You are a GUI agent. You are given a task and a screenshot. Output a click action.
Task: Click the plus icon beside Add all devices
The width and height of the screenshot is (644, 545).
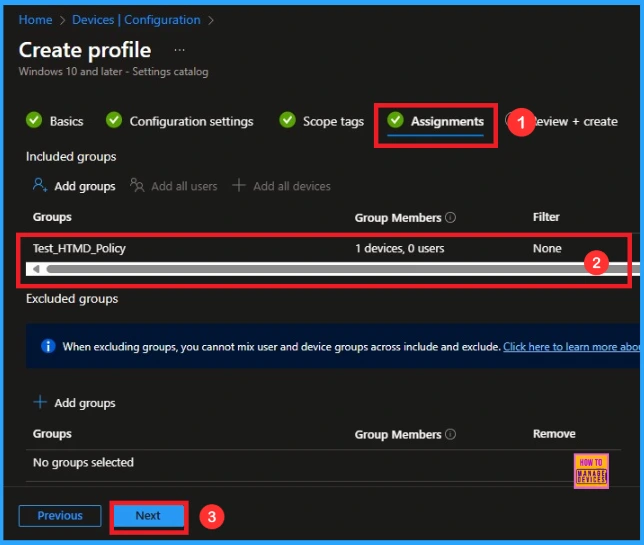239,185
